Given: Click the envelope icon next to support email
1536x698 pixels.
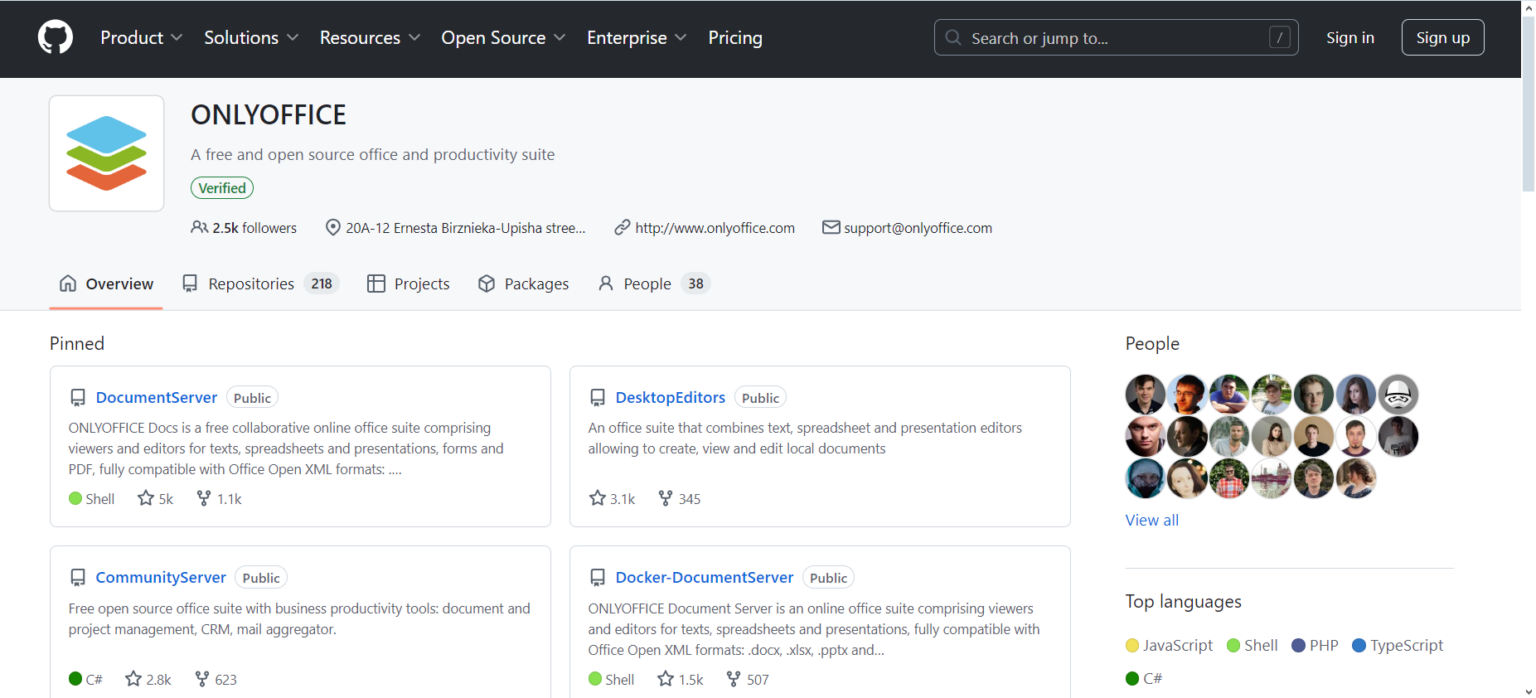Looking at the screenshot, I should click(x=831, y=227).
